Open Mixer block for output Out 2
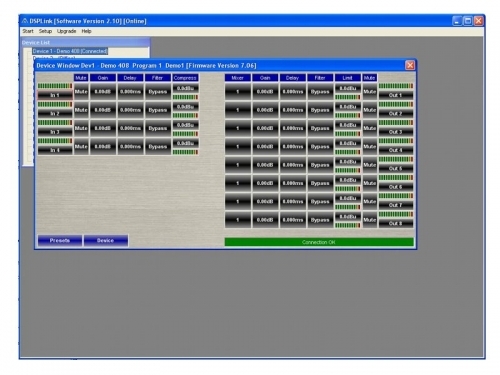 (x=237, y=110)
